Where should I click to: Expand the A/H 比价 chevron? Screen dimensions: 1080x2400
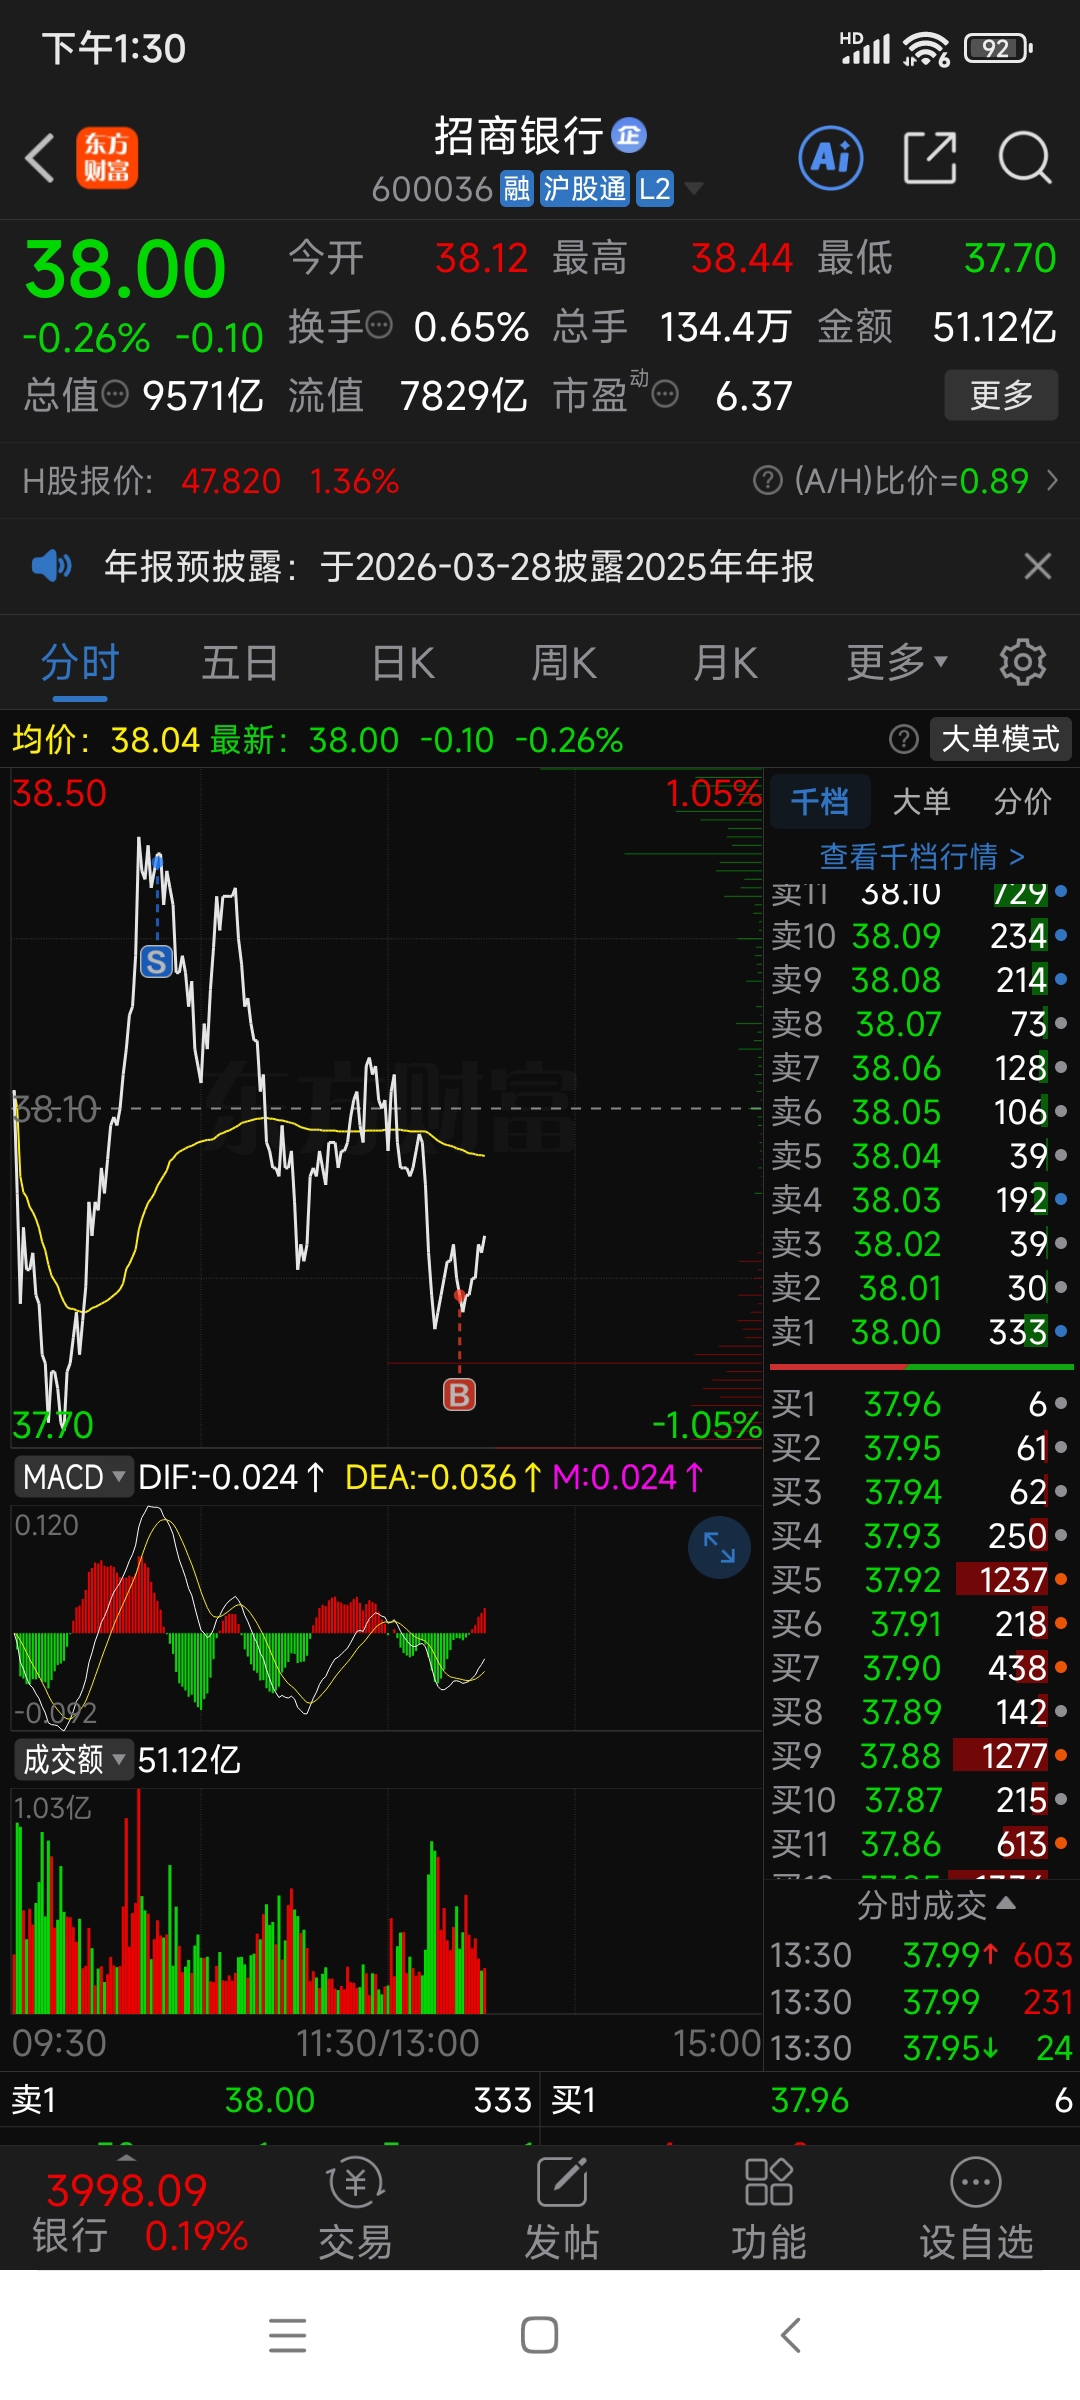pos(1052,481)
